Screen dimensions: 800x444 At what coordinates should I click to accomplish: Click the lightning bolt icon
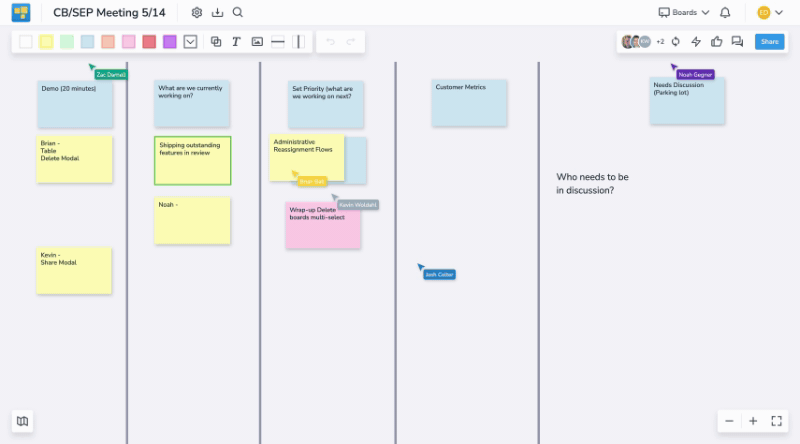coord(697,42)
